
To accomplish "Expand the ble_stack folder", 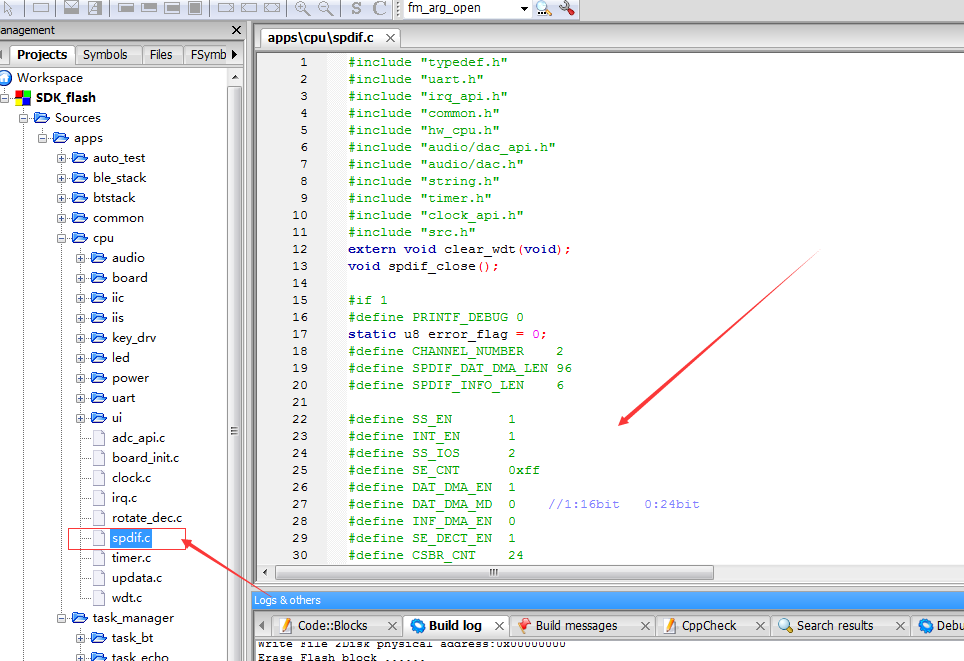I will coord(61,178).
